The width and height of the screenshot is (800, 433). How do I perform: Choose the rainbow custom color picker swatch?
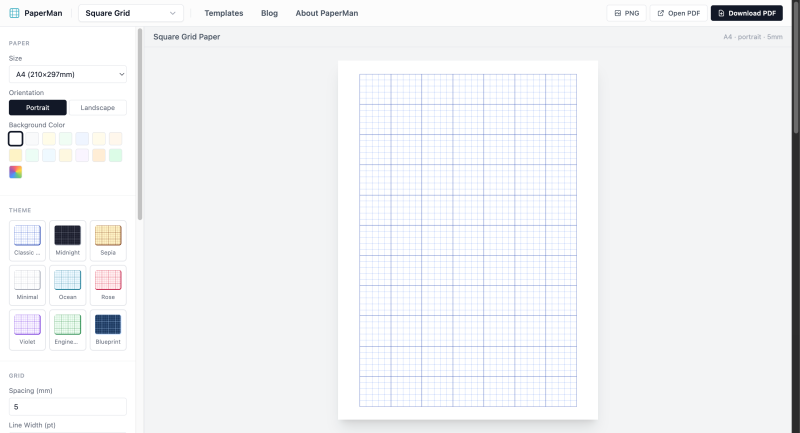pos(15,172)
